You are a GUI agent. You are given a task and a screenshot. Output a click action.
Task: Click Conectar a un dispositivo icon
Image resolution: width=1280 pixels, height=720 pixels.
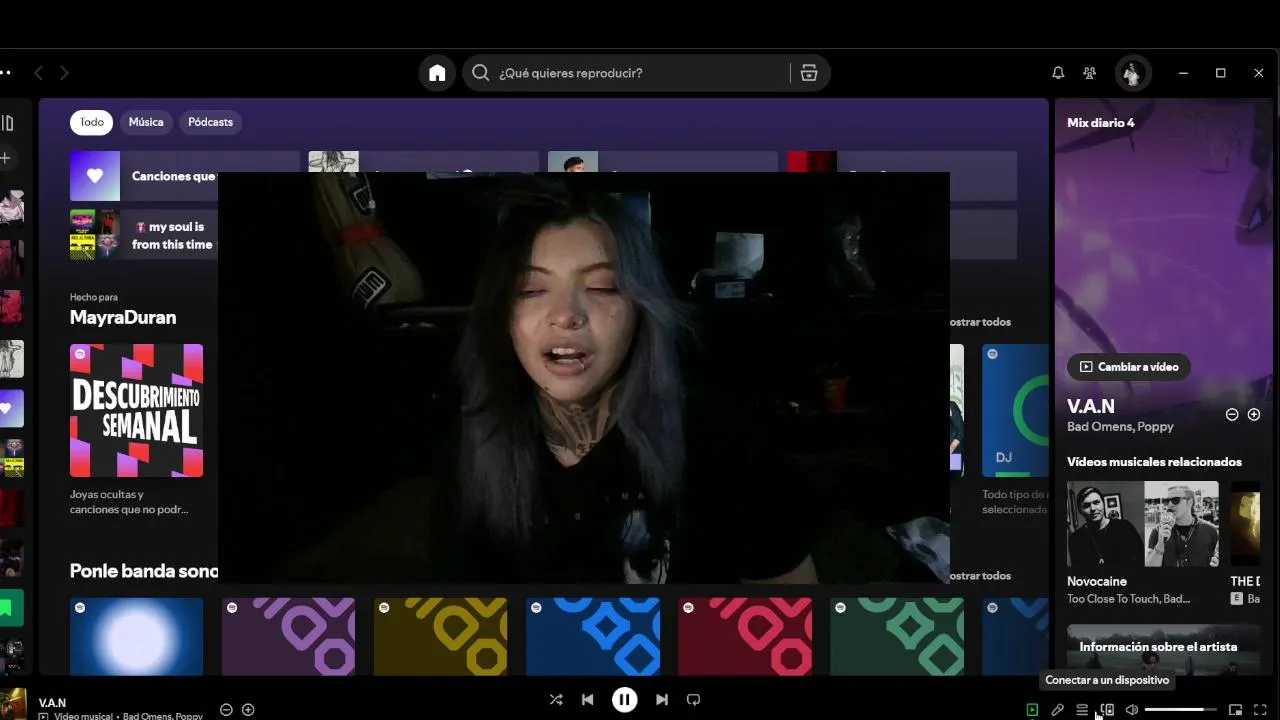pyautogui.click(x=1107, y=710)
